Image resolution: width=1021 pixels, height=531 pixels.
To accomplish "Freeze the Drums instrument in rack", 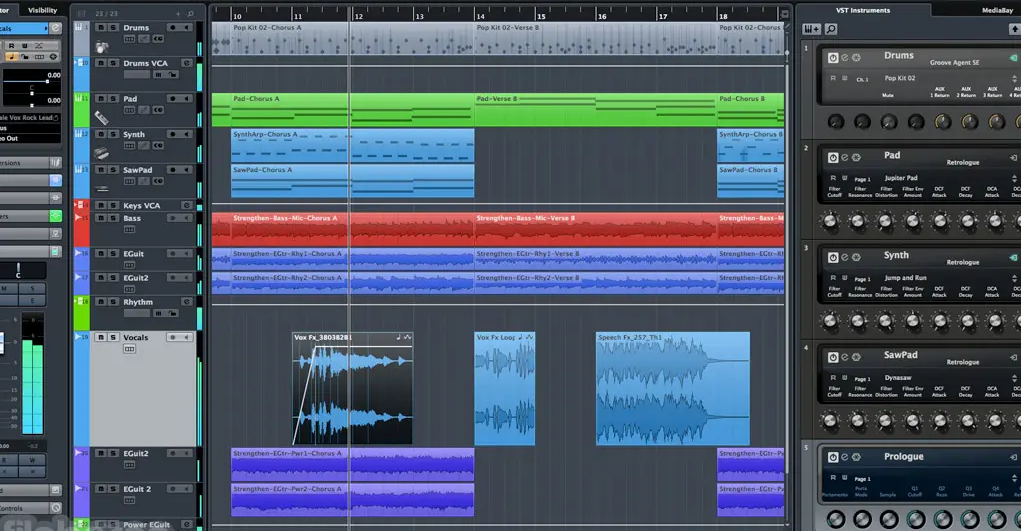I will pyautogui.click(x=856, y=58).
